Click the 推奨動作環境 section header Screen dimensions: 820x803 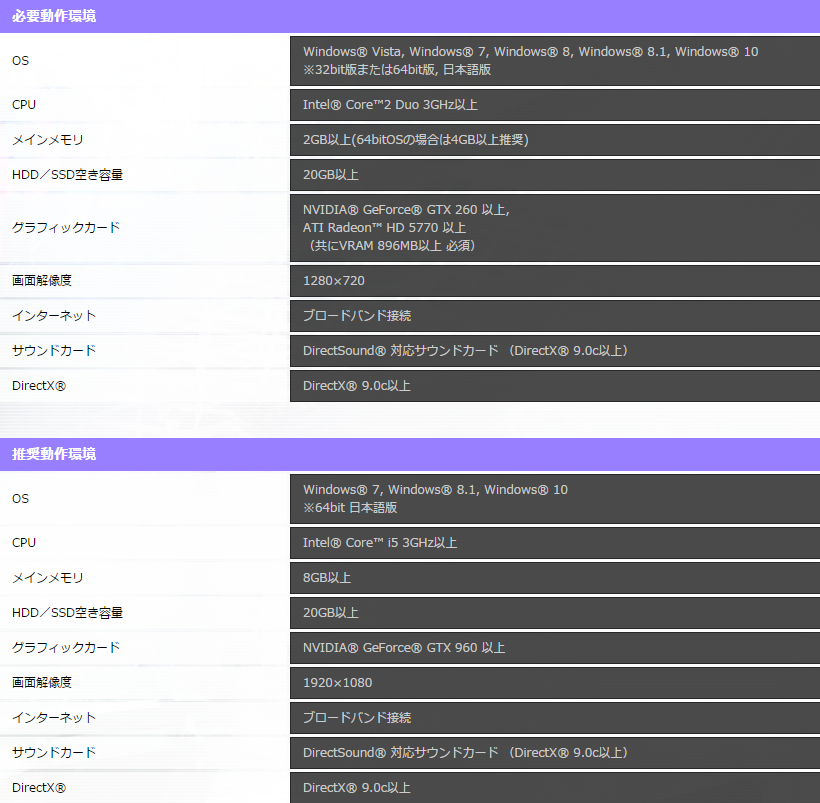point(410,454)
